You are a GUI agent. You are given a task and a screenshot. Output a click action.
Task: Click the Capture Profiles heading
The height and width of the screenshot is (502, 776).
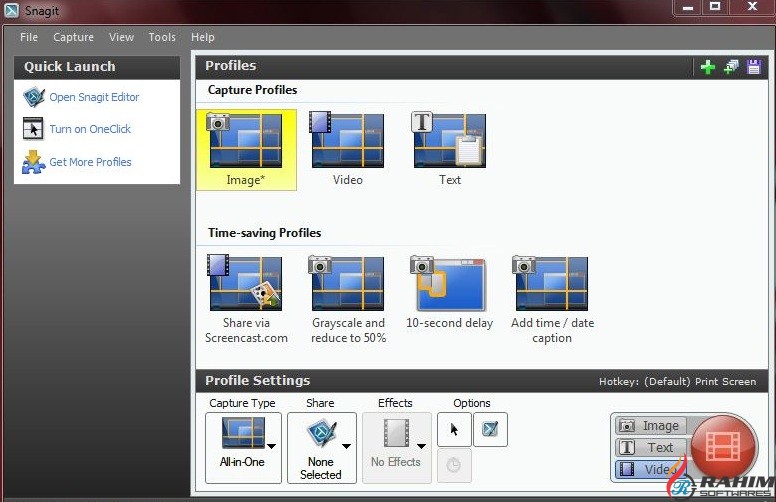click(252, 90)
